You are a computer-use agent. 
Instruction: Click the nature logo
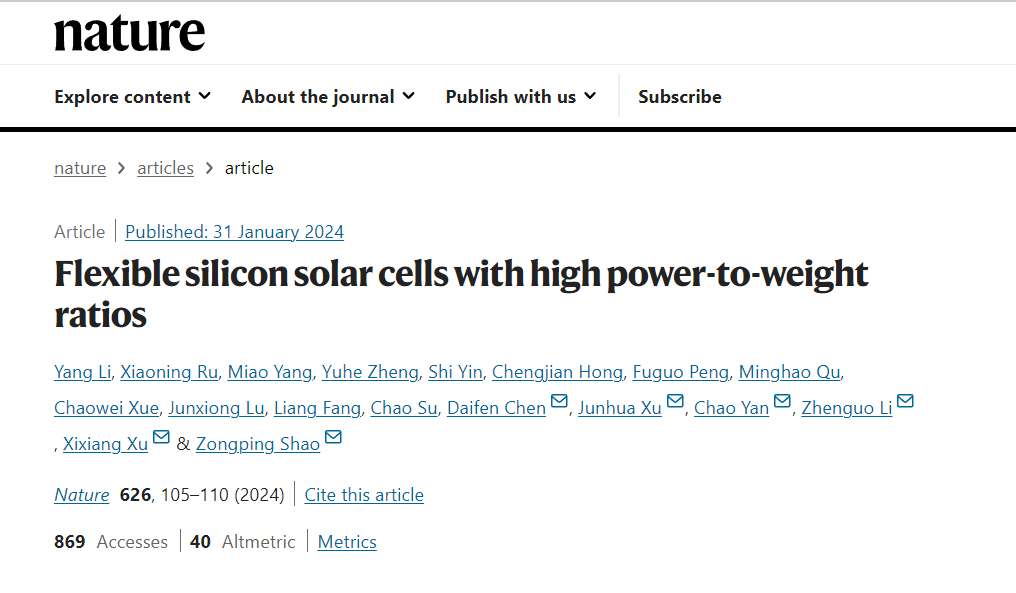pyautogui.click(x=129, y=34)
